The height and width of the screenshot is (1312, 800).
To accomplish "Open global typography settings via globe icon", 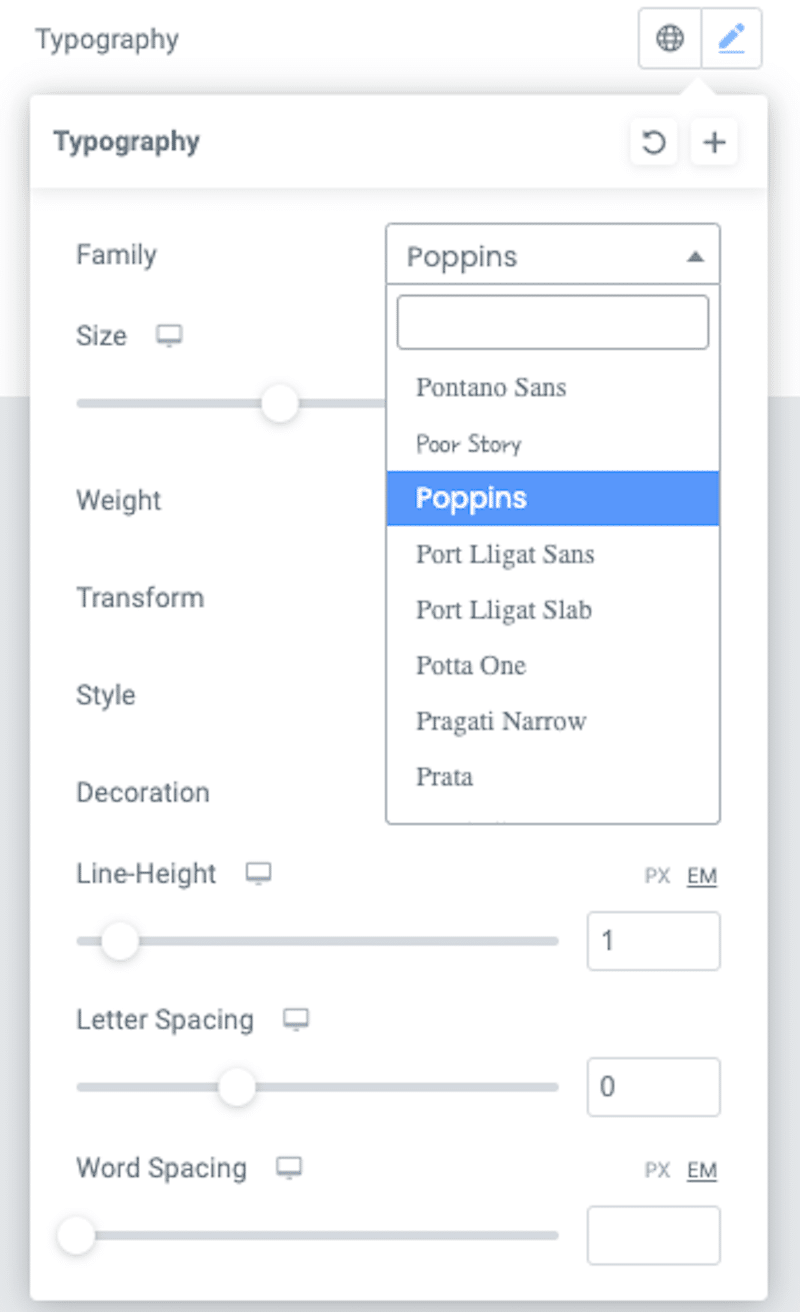I will tap(668, 38).
